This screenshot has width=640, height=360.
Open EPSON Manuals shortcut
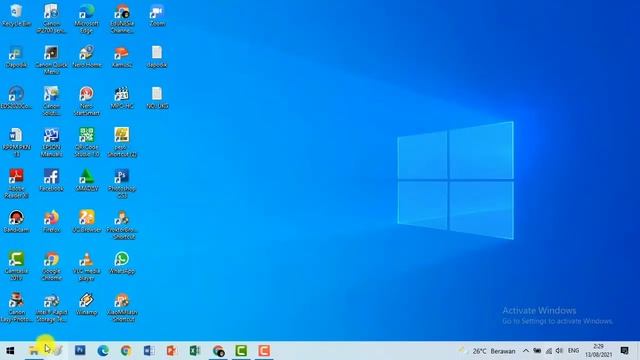[x=51, y=142]
